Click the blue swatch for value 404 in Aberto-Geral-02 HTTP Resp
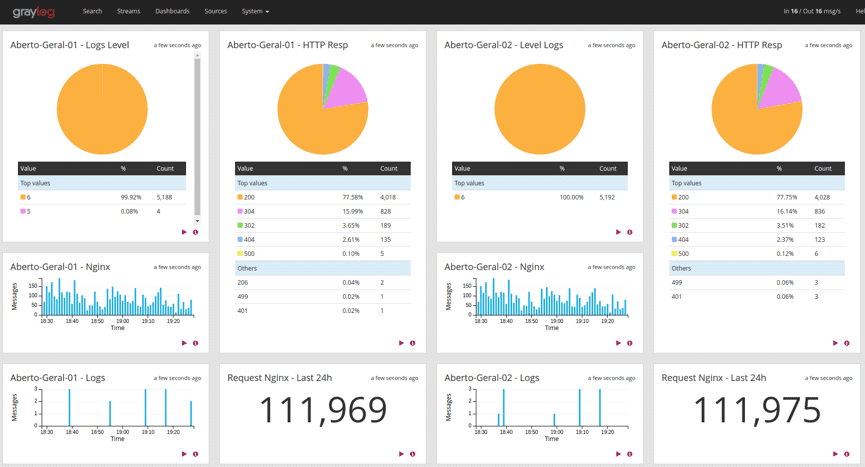This screenshot has width=865, height=467. pyautogui.click(x=674, y=239)
